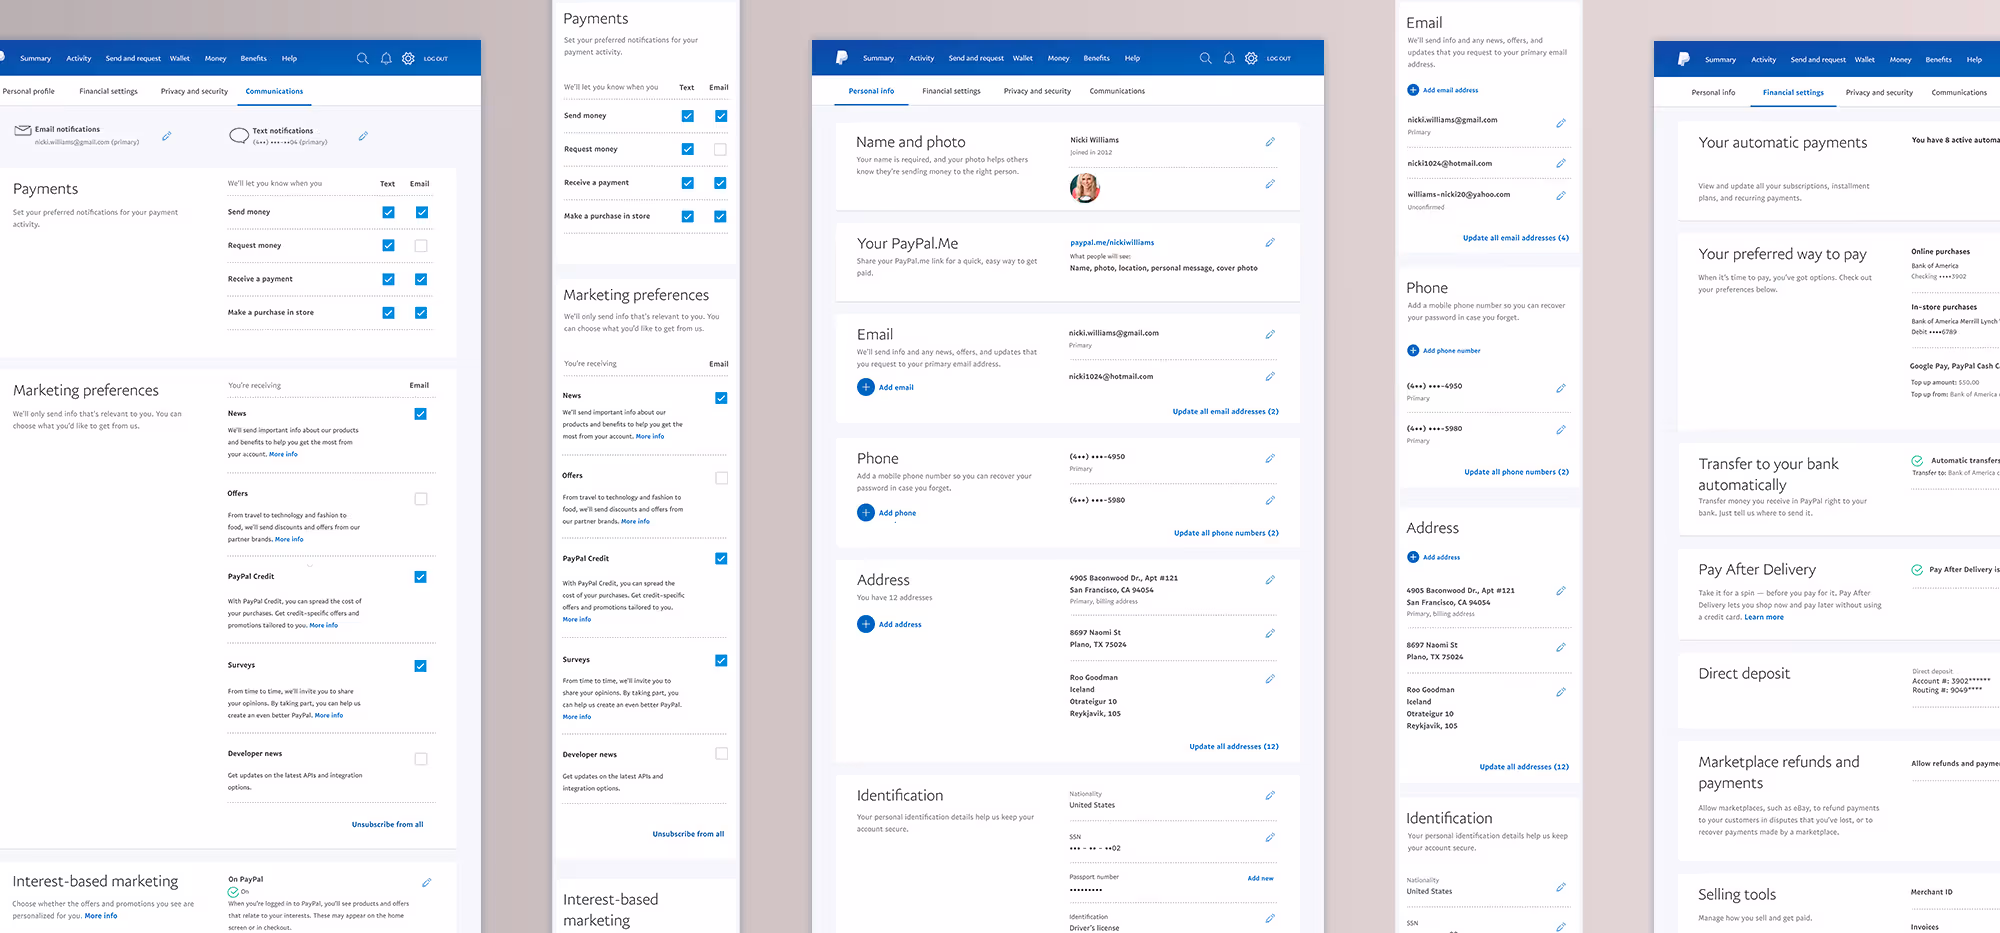Edit the Name and photo section
The width and height of the screenshot is (2000, 933).
coord(1270,142)
